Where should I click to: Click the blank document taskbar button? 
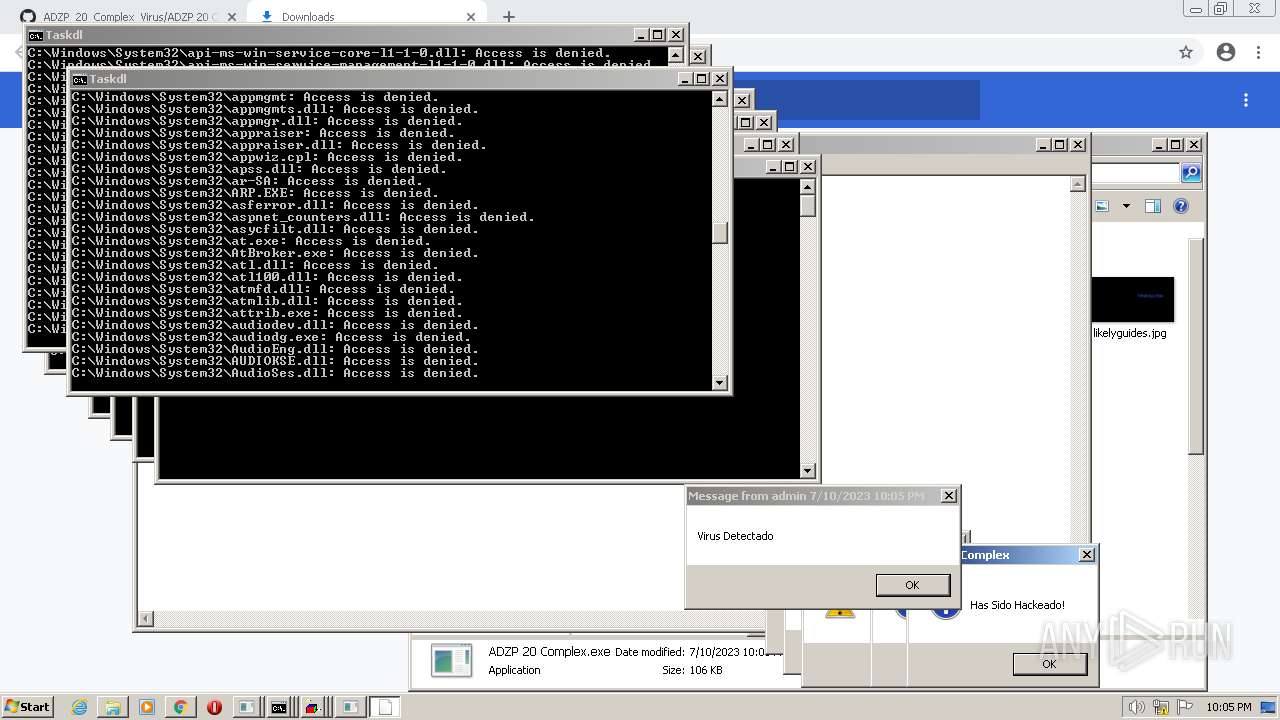(x=385, y=707)
